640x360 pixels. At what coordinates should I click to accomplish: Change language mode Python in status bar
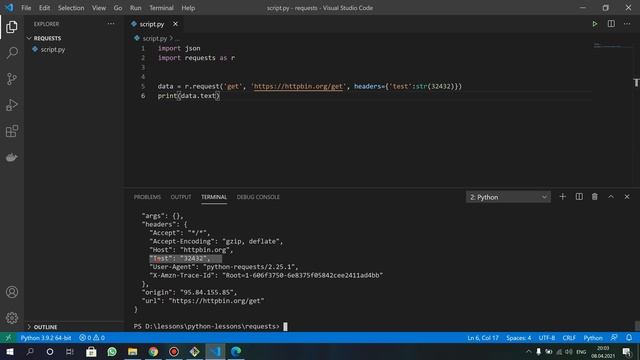593,338
